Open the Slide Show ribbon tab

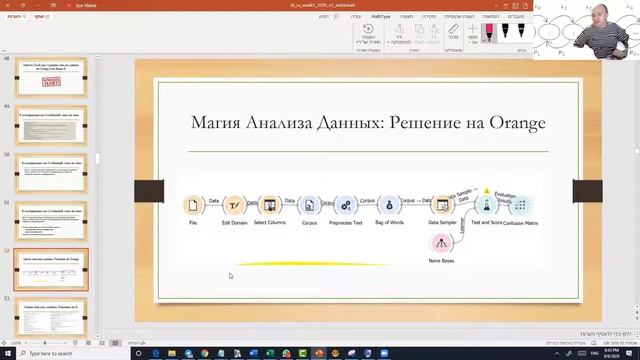tap(459, 16)
